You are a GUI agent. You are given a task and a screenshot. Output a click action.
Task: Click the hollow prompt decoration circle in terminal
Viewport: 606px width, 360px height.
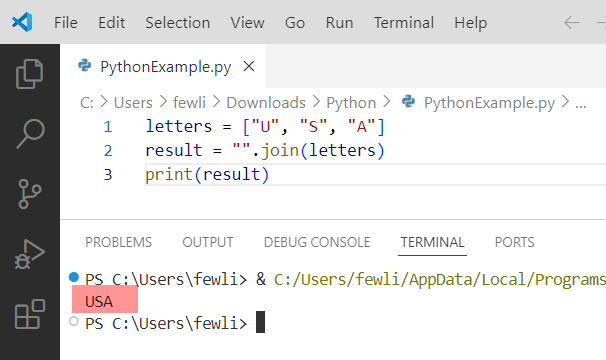click(x=74, y=321)
